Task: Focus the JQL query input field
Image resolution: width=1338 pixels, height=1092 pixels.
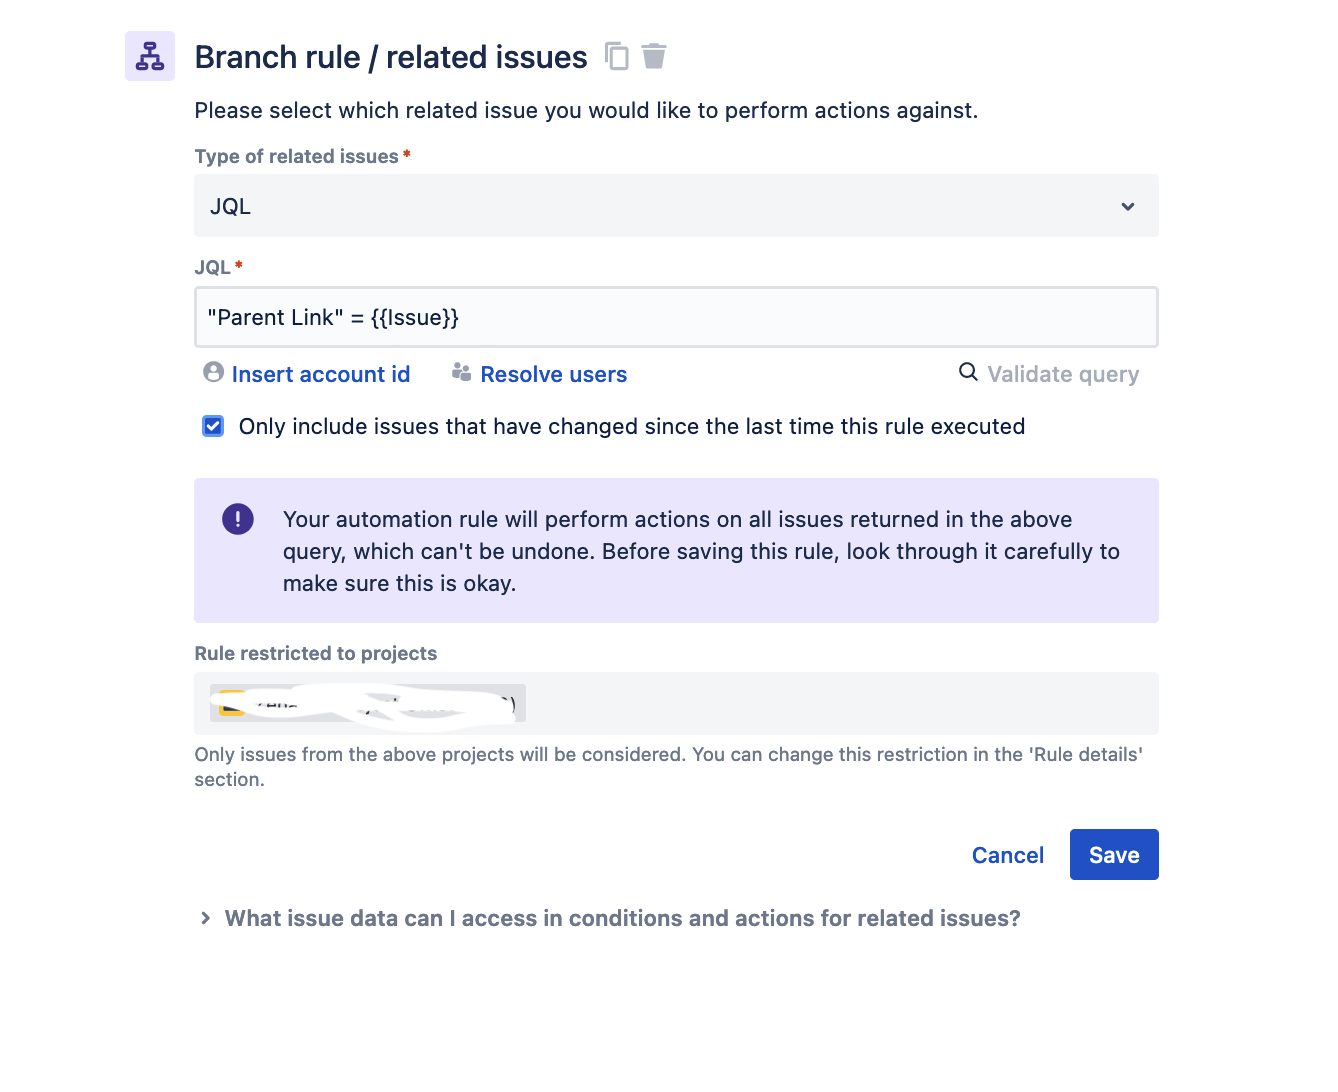Action: (x=676, y=317)
